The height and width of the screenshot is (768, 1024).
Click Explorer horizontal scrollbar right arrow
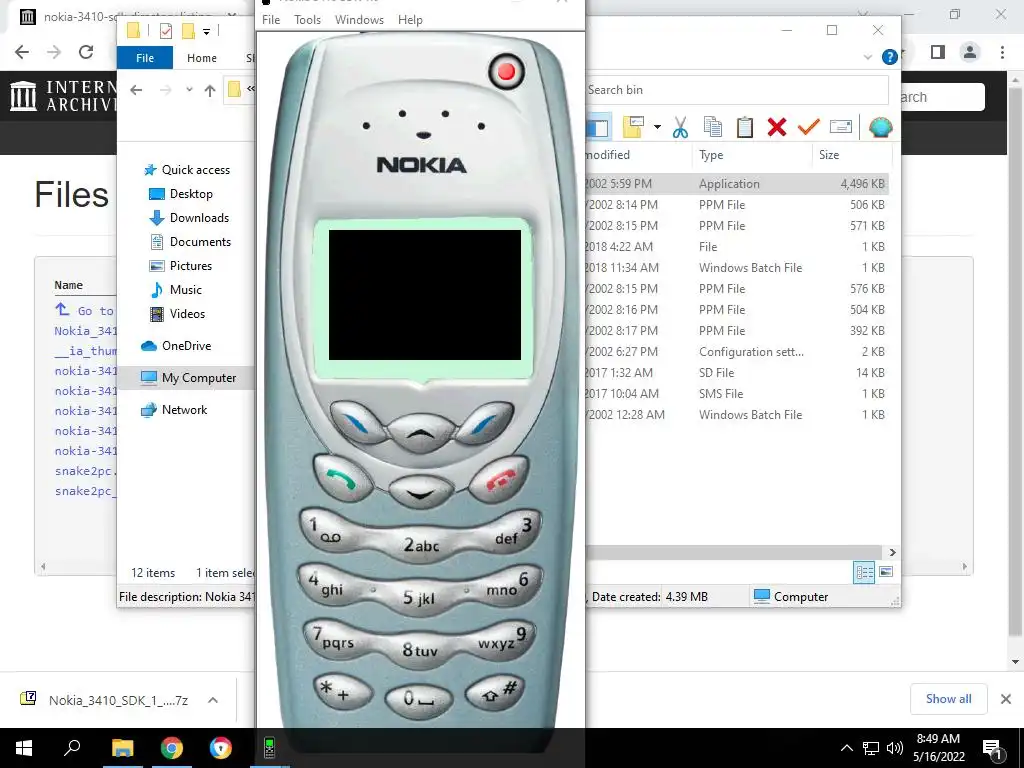tap(892, 552)
